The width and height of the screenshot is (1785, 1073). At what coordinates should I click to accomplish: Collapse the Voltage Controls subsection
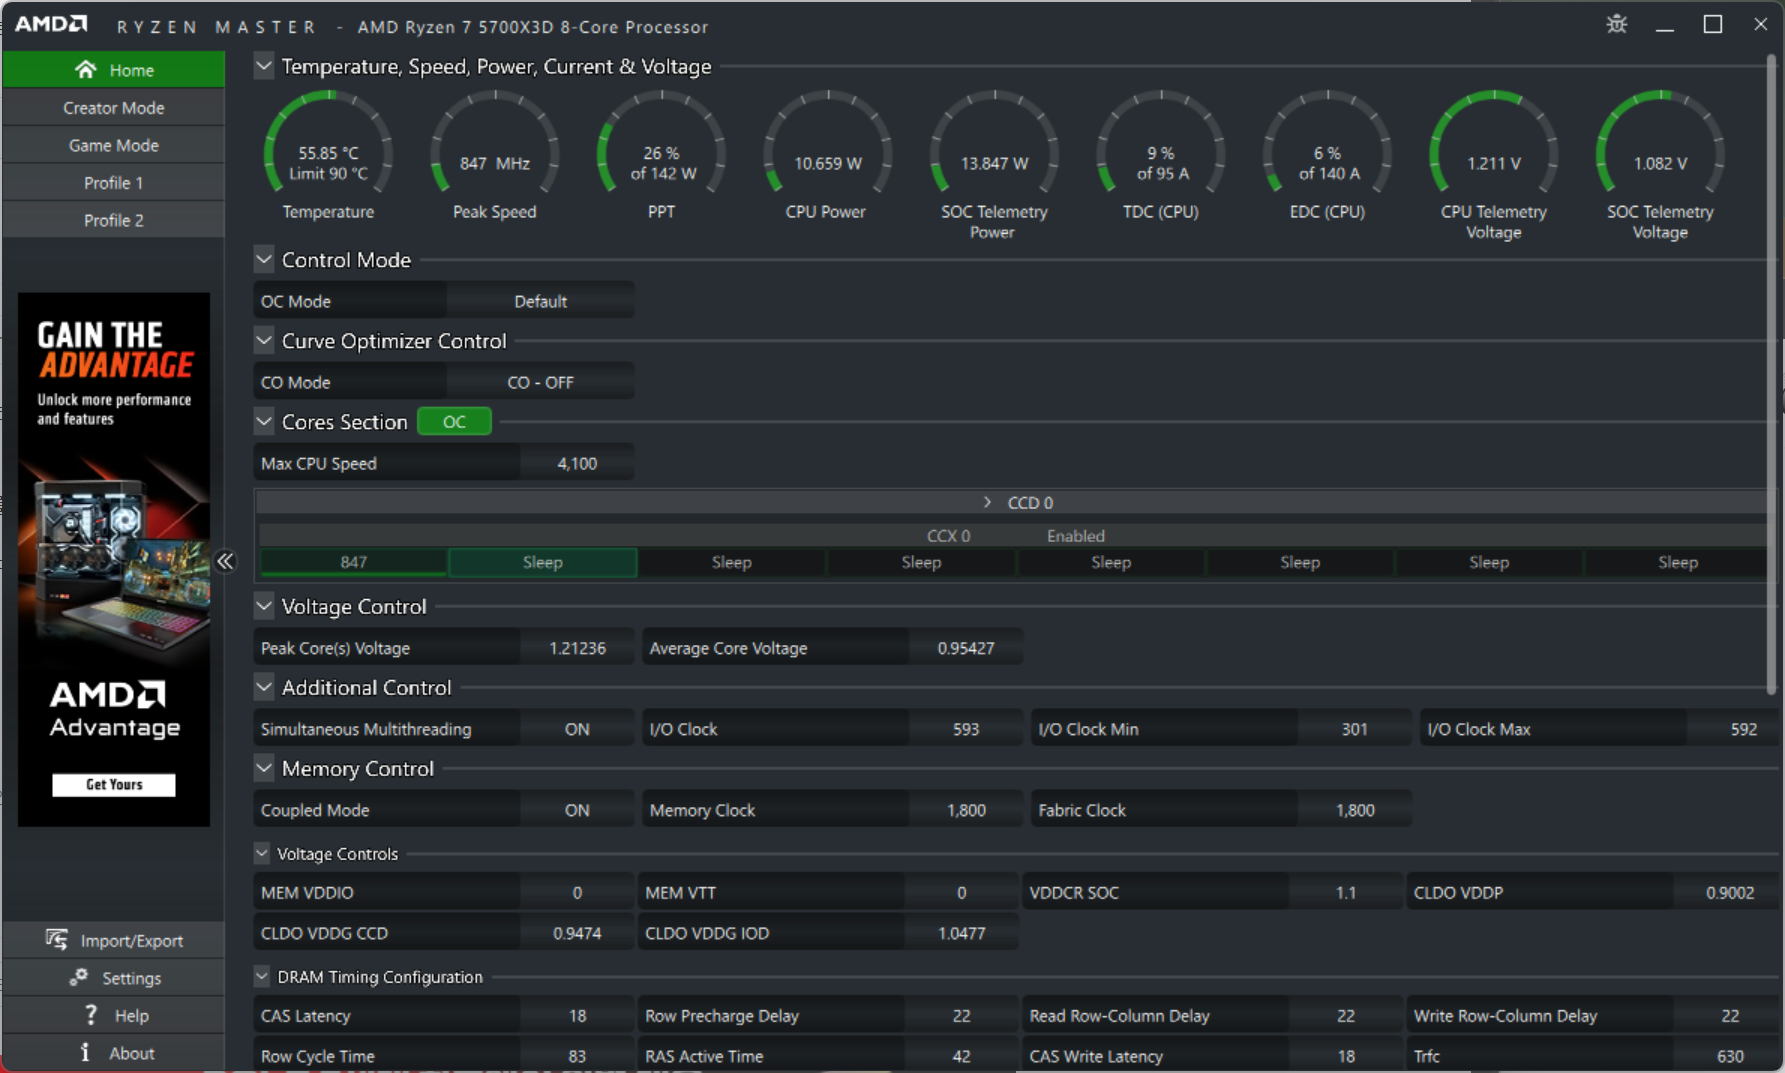[262, 853]
